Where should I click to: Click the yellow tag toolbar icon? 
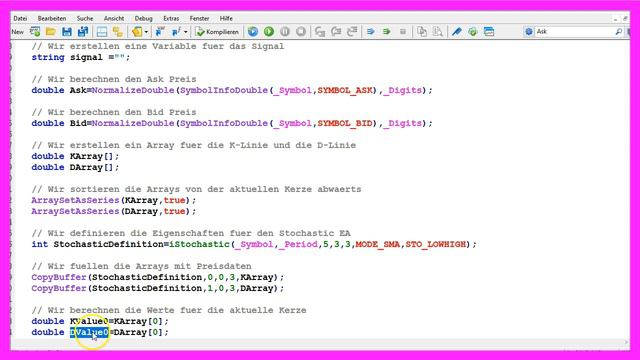pyautogui.click(x=137, y=31)
